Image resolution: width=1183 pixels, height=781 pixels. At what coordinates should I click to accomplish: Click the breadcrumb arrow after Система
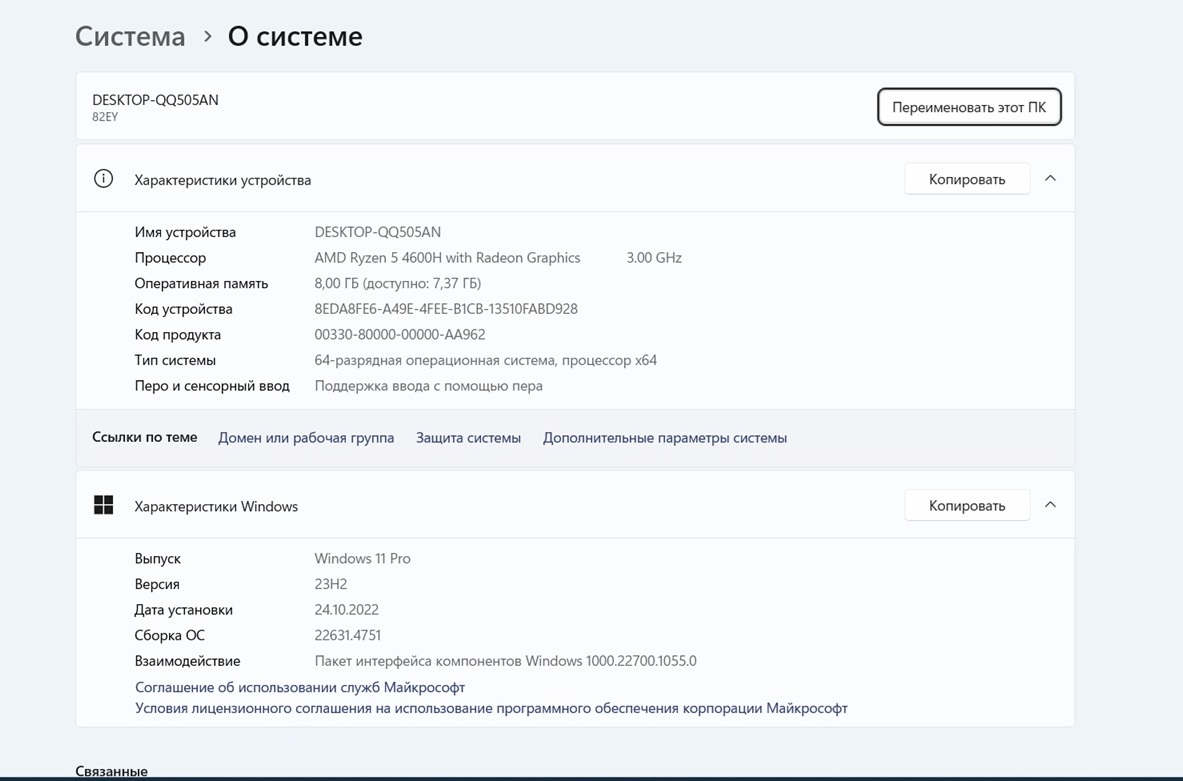point(207,36)
